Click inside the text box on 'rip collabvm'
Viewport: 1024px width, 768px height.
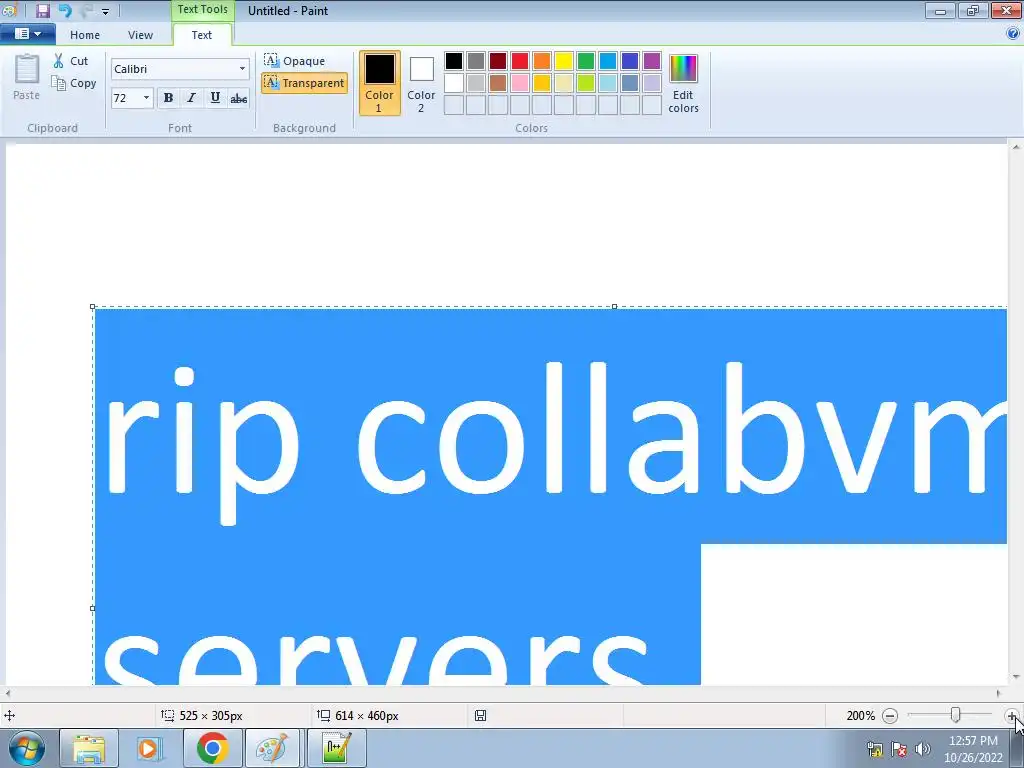pyautogui.click(x=557, y=444)
